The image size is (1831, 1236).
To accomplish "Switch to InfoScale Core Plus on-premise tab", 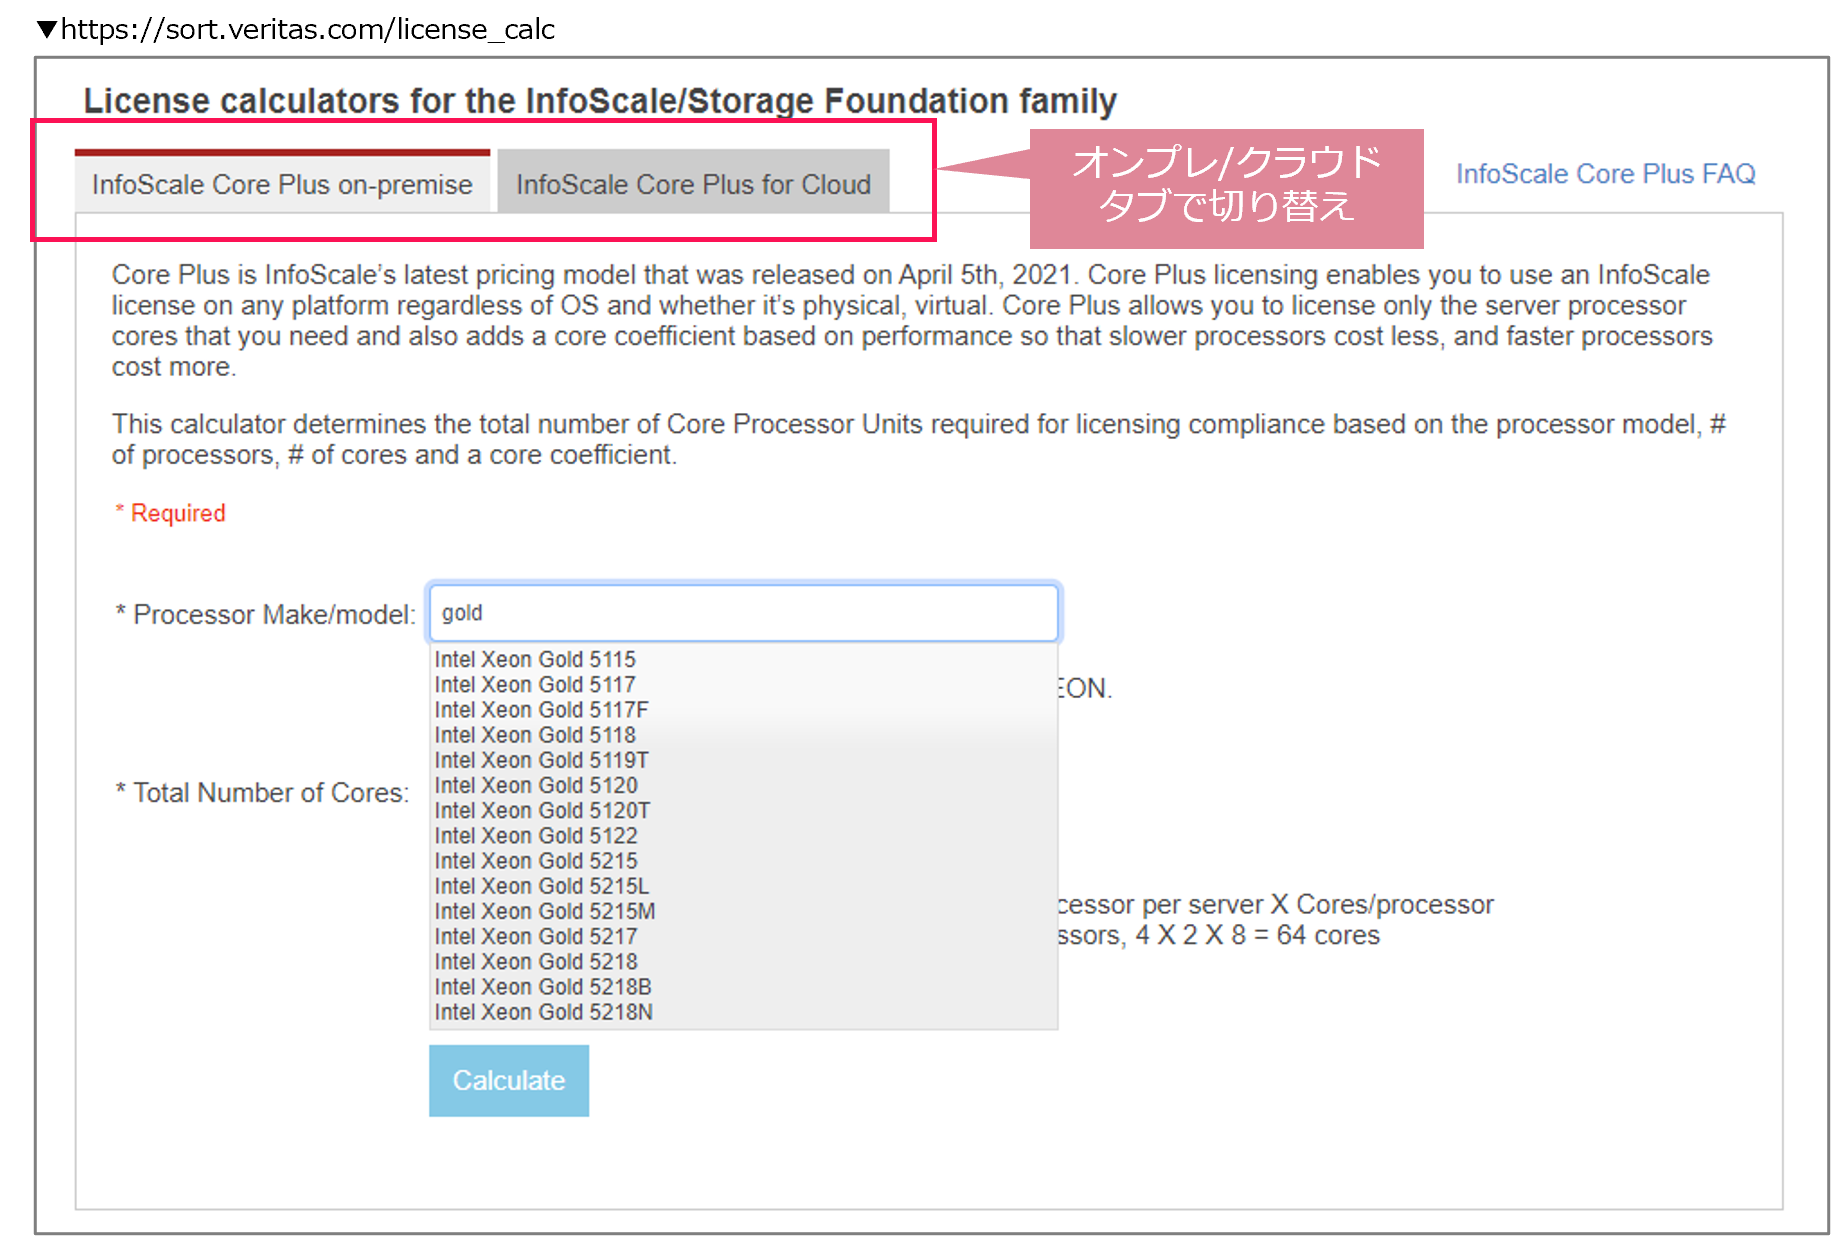I will [282, 184].
